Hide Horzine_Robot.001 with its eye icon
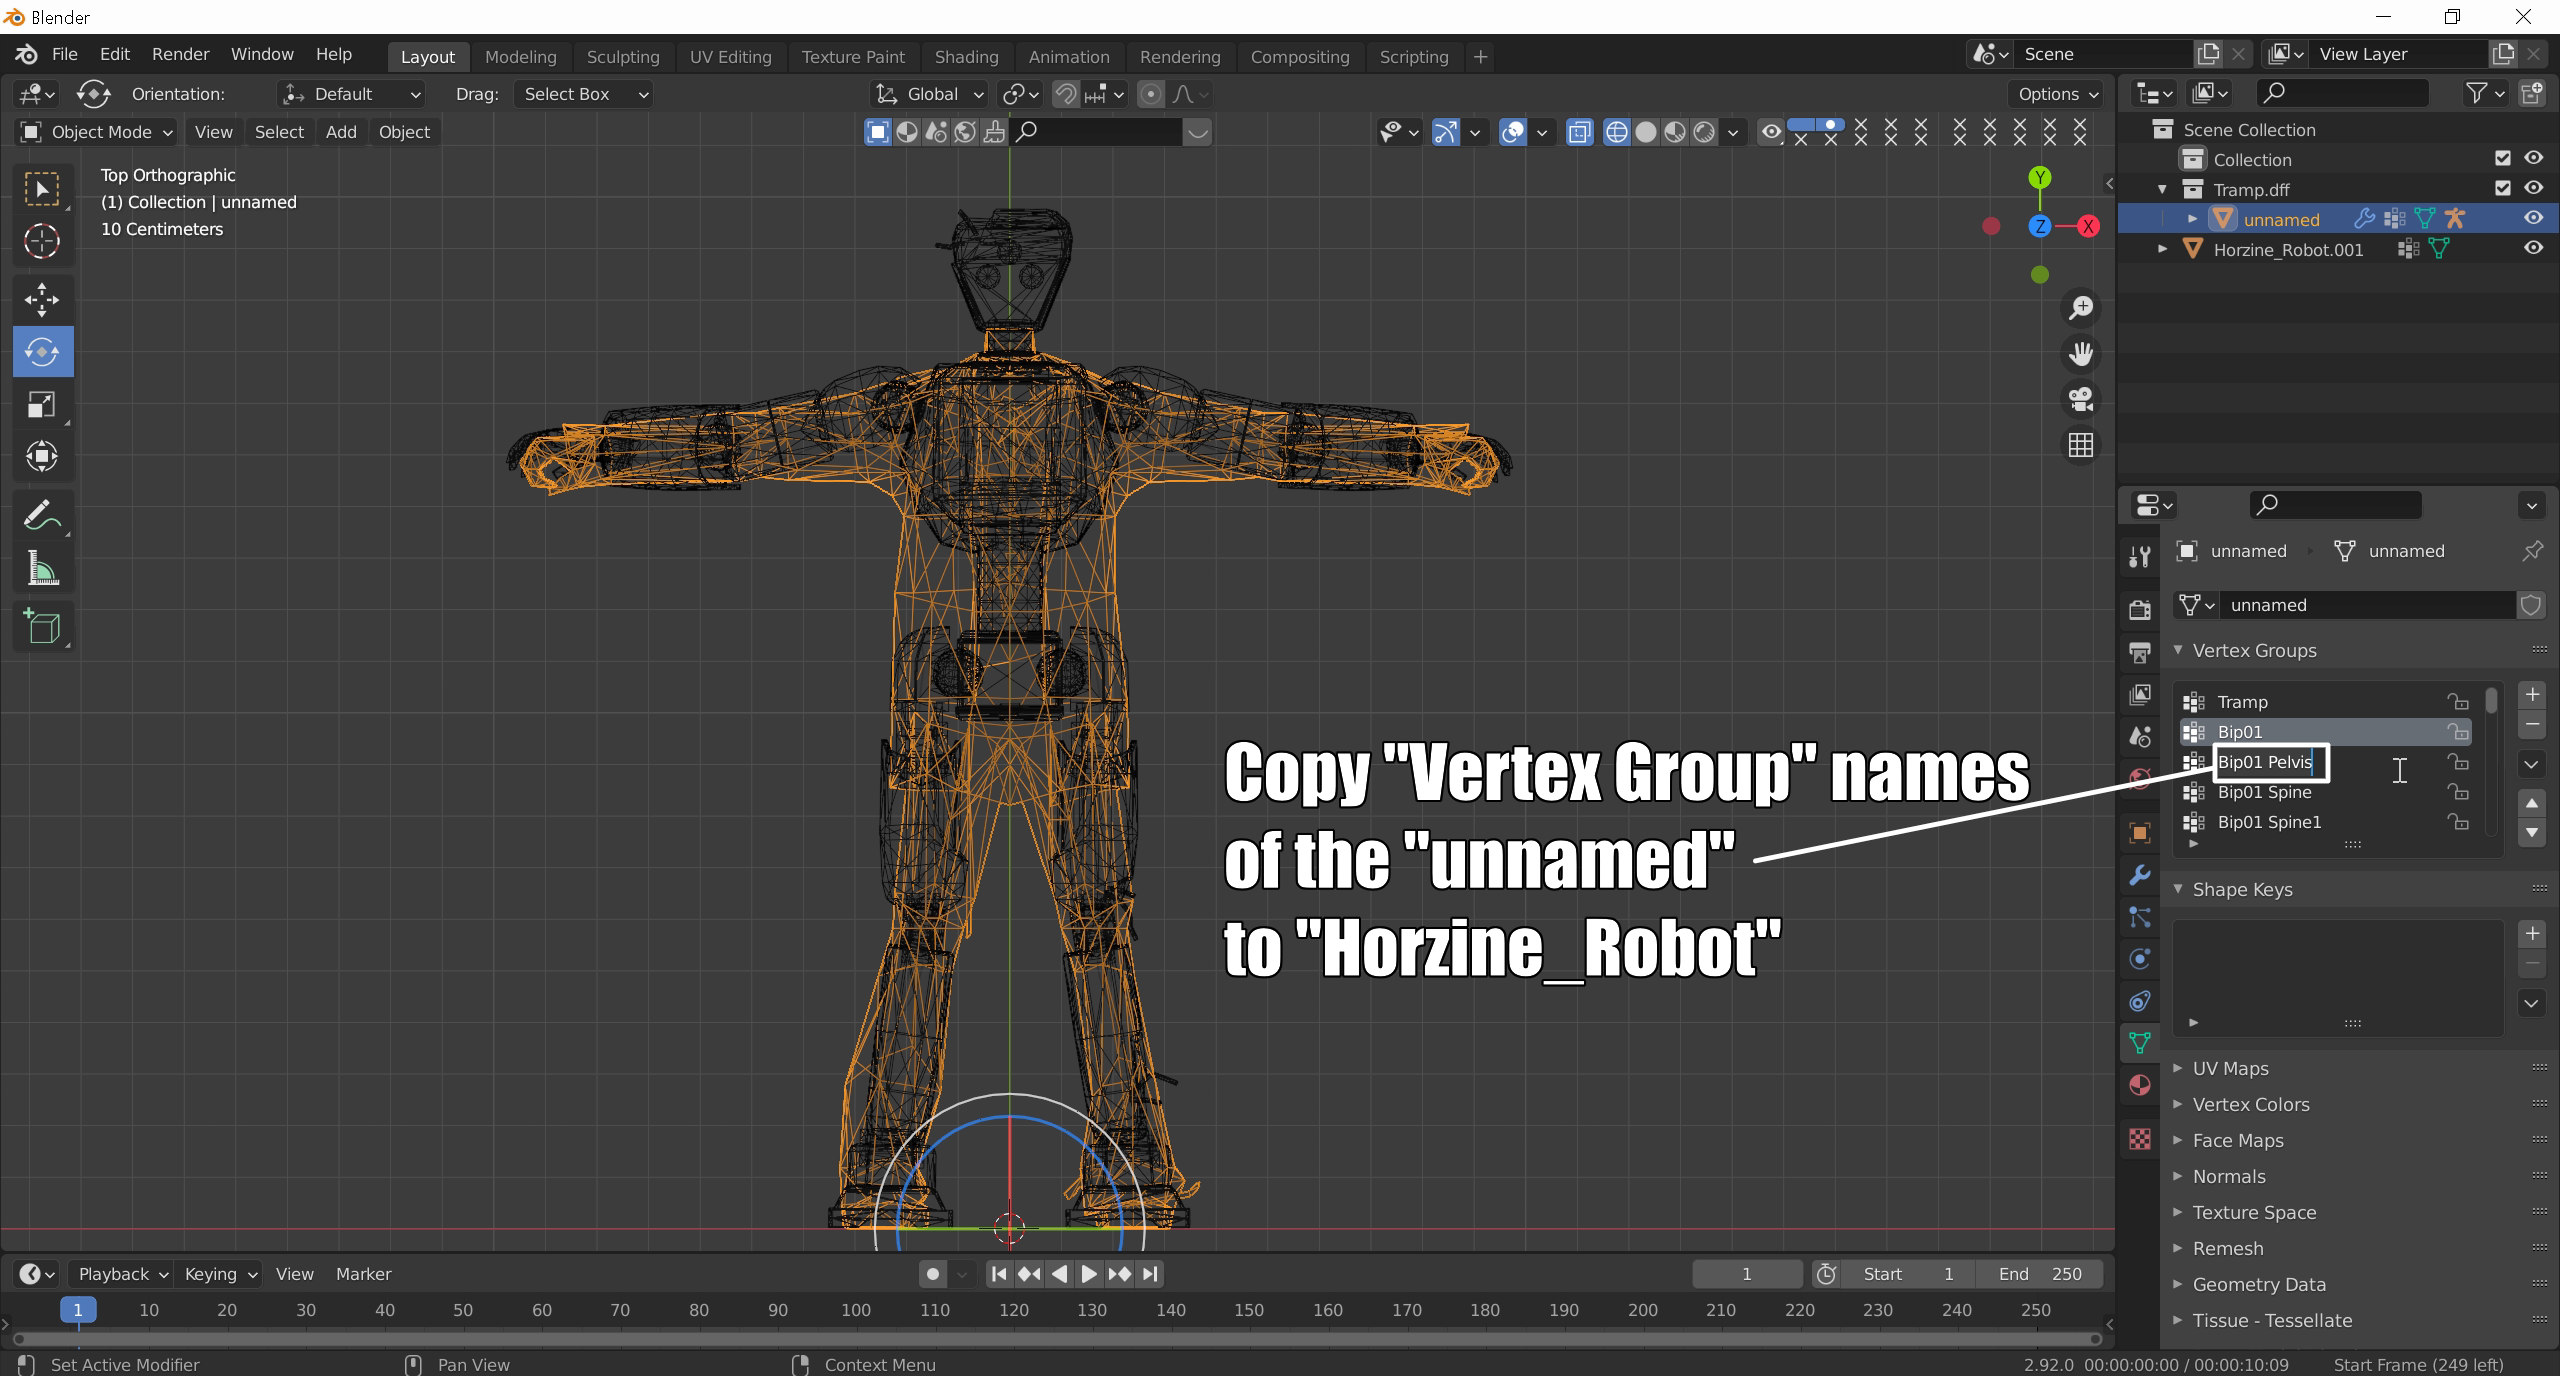Image resolution: width=2560 pixels, height=1376 pixels. click(2533, 248)
